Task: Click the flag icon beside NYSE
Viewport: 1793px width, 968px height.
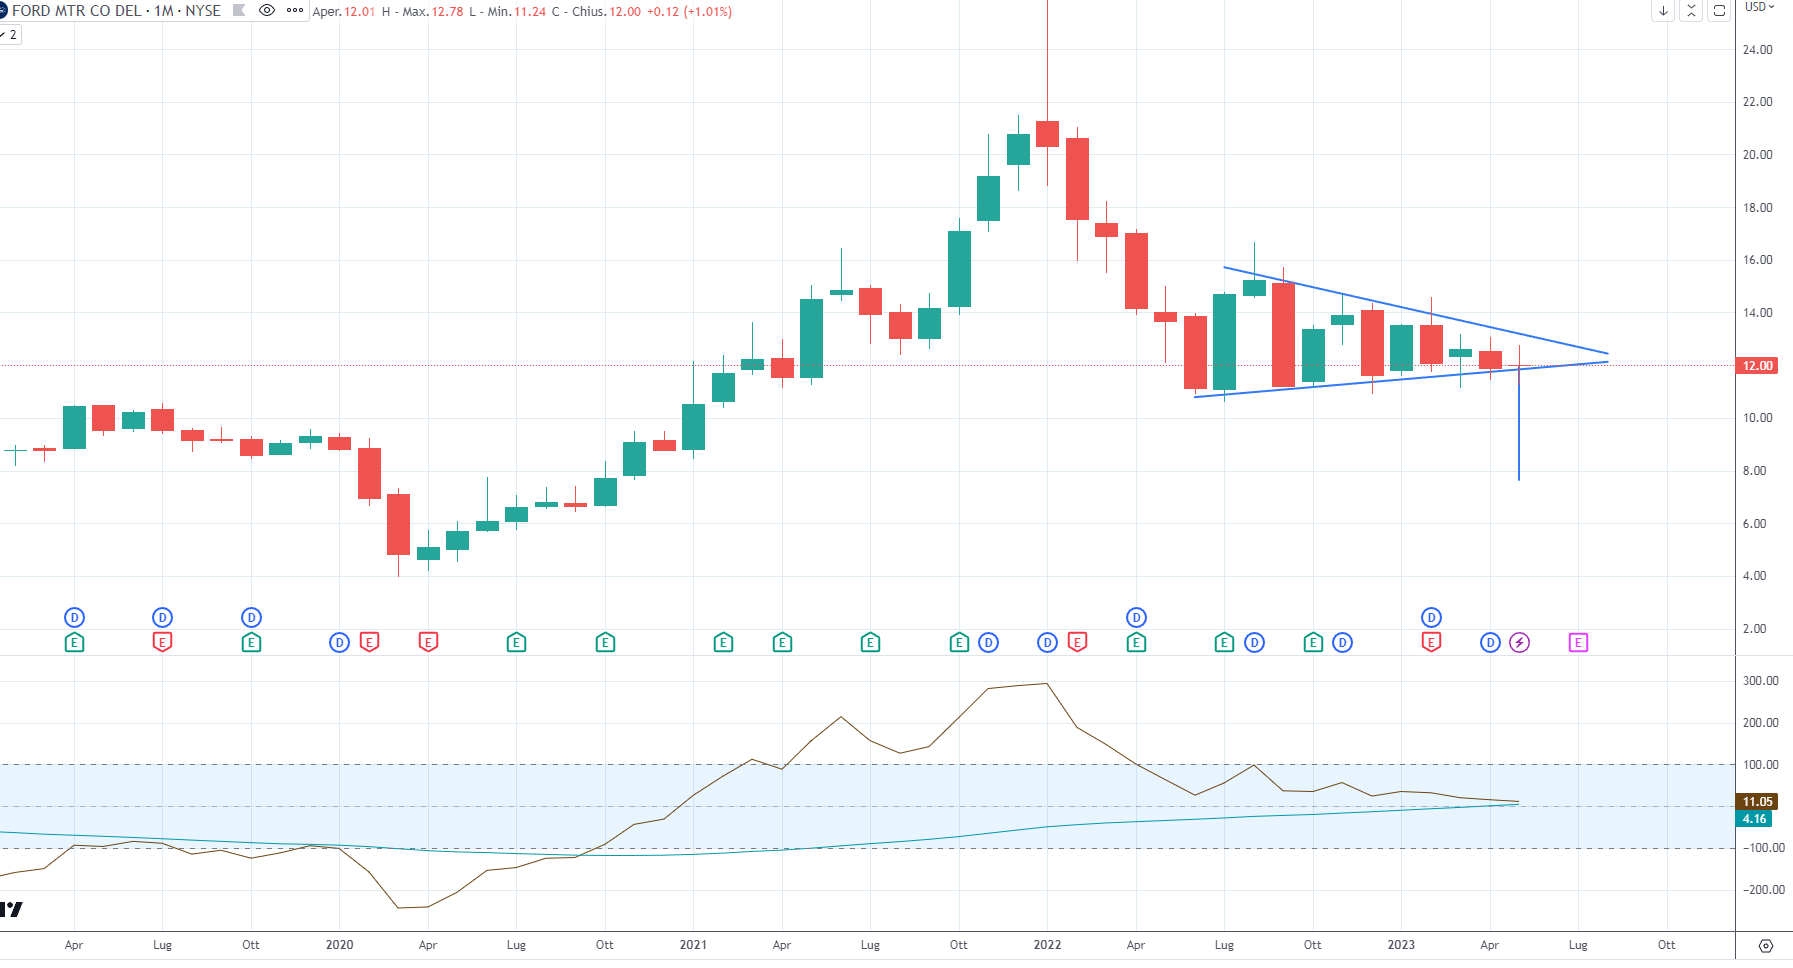Action: 239,10
